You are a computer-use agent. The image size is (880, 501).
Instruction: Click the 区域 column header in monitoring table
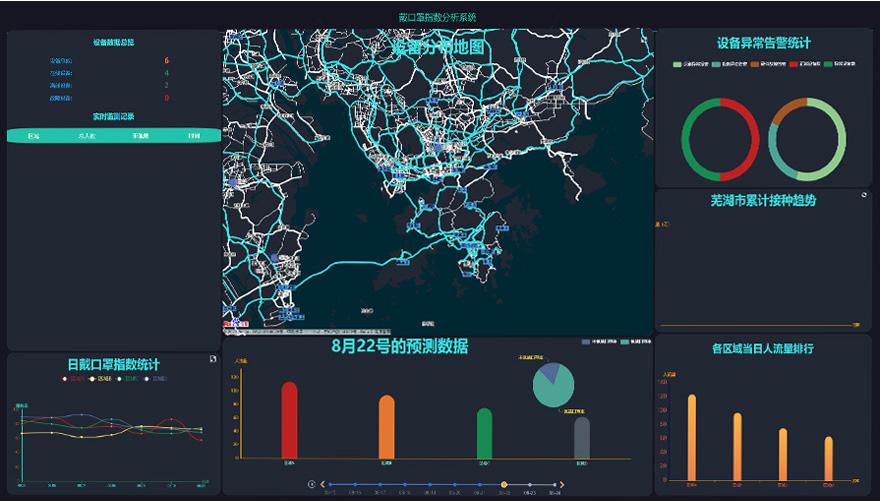click(34, 135)
